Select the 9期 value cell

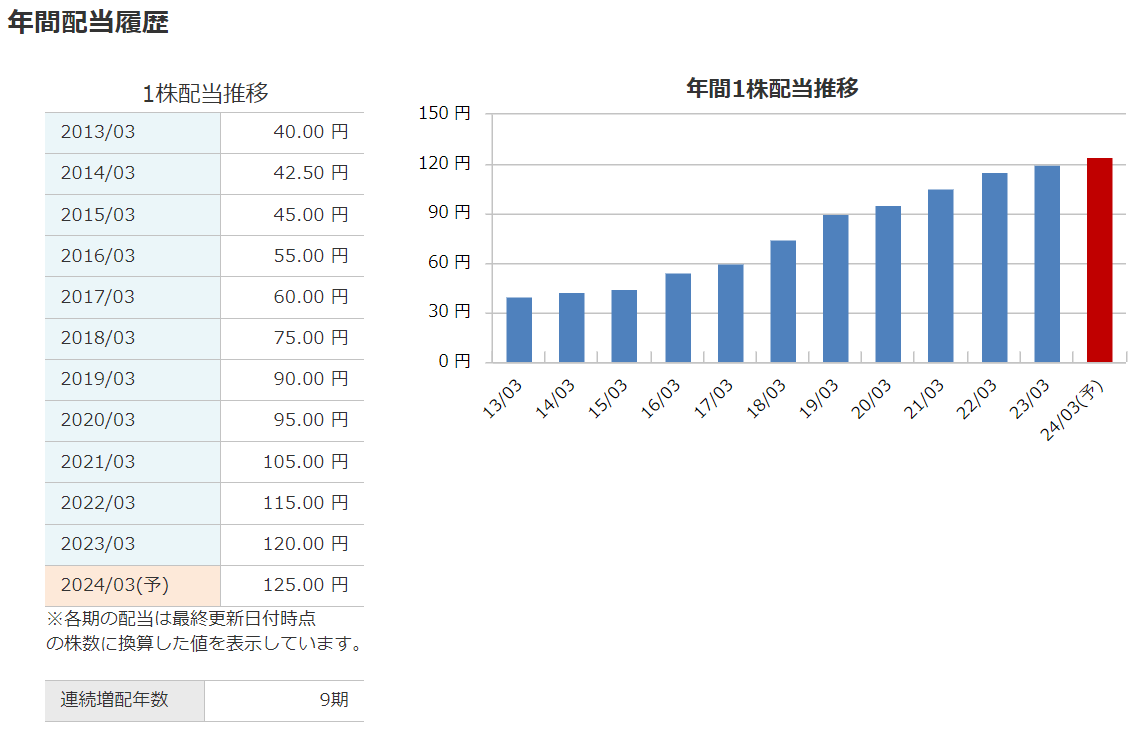pyautogui.click(x=334, y=700)
